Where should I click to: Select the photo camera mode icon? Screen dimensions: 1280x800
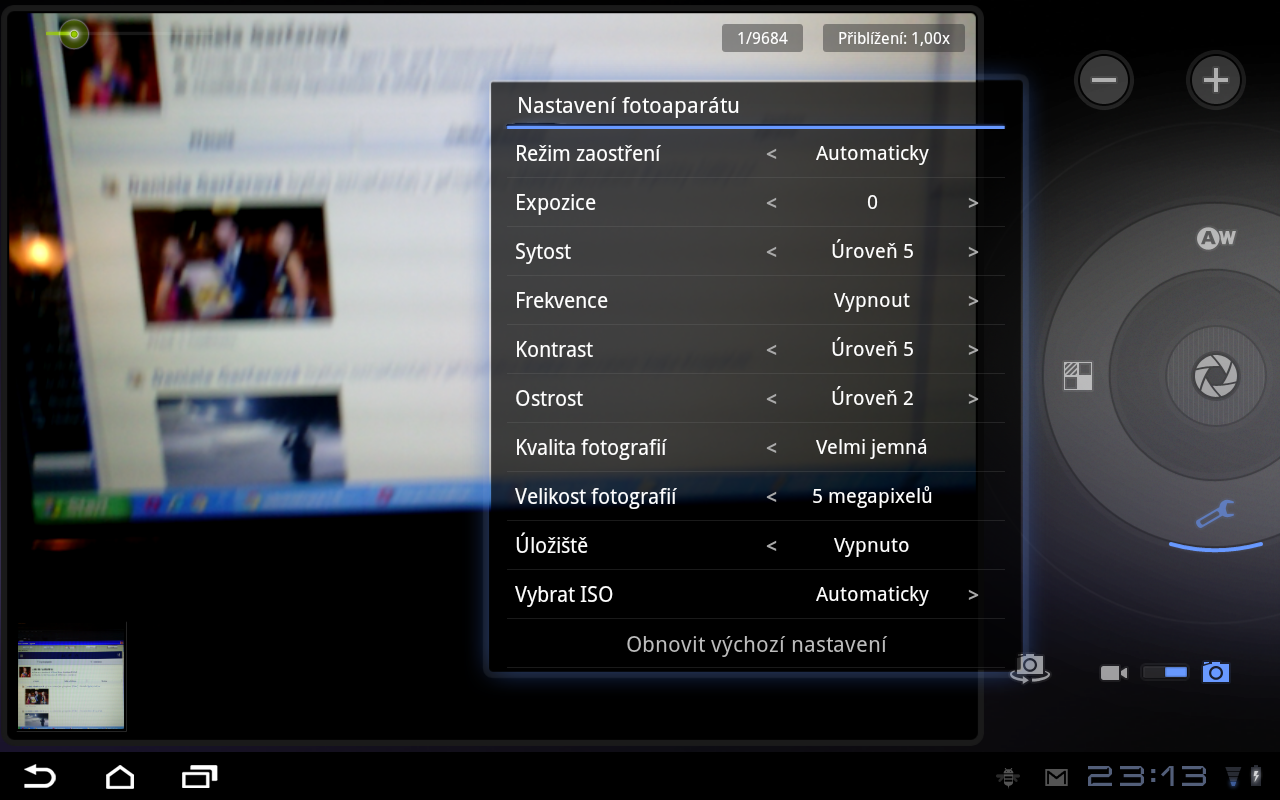[1215, 672]
